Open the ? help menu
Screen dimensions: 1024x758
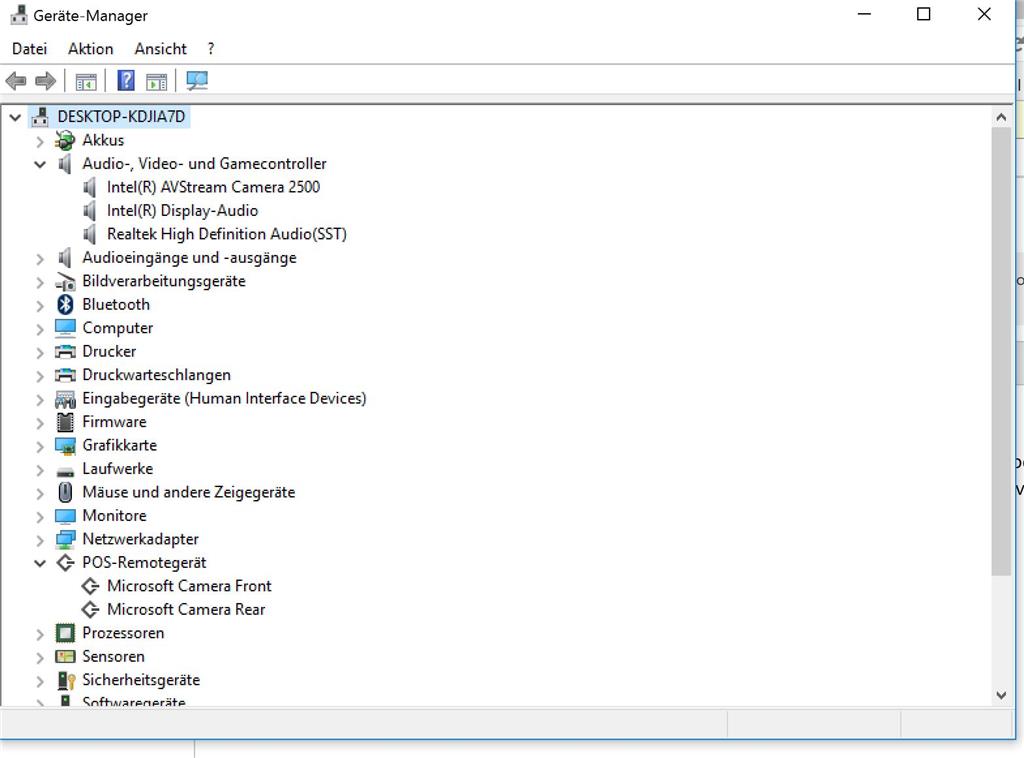click(x=211, y=49)
